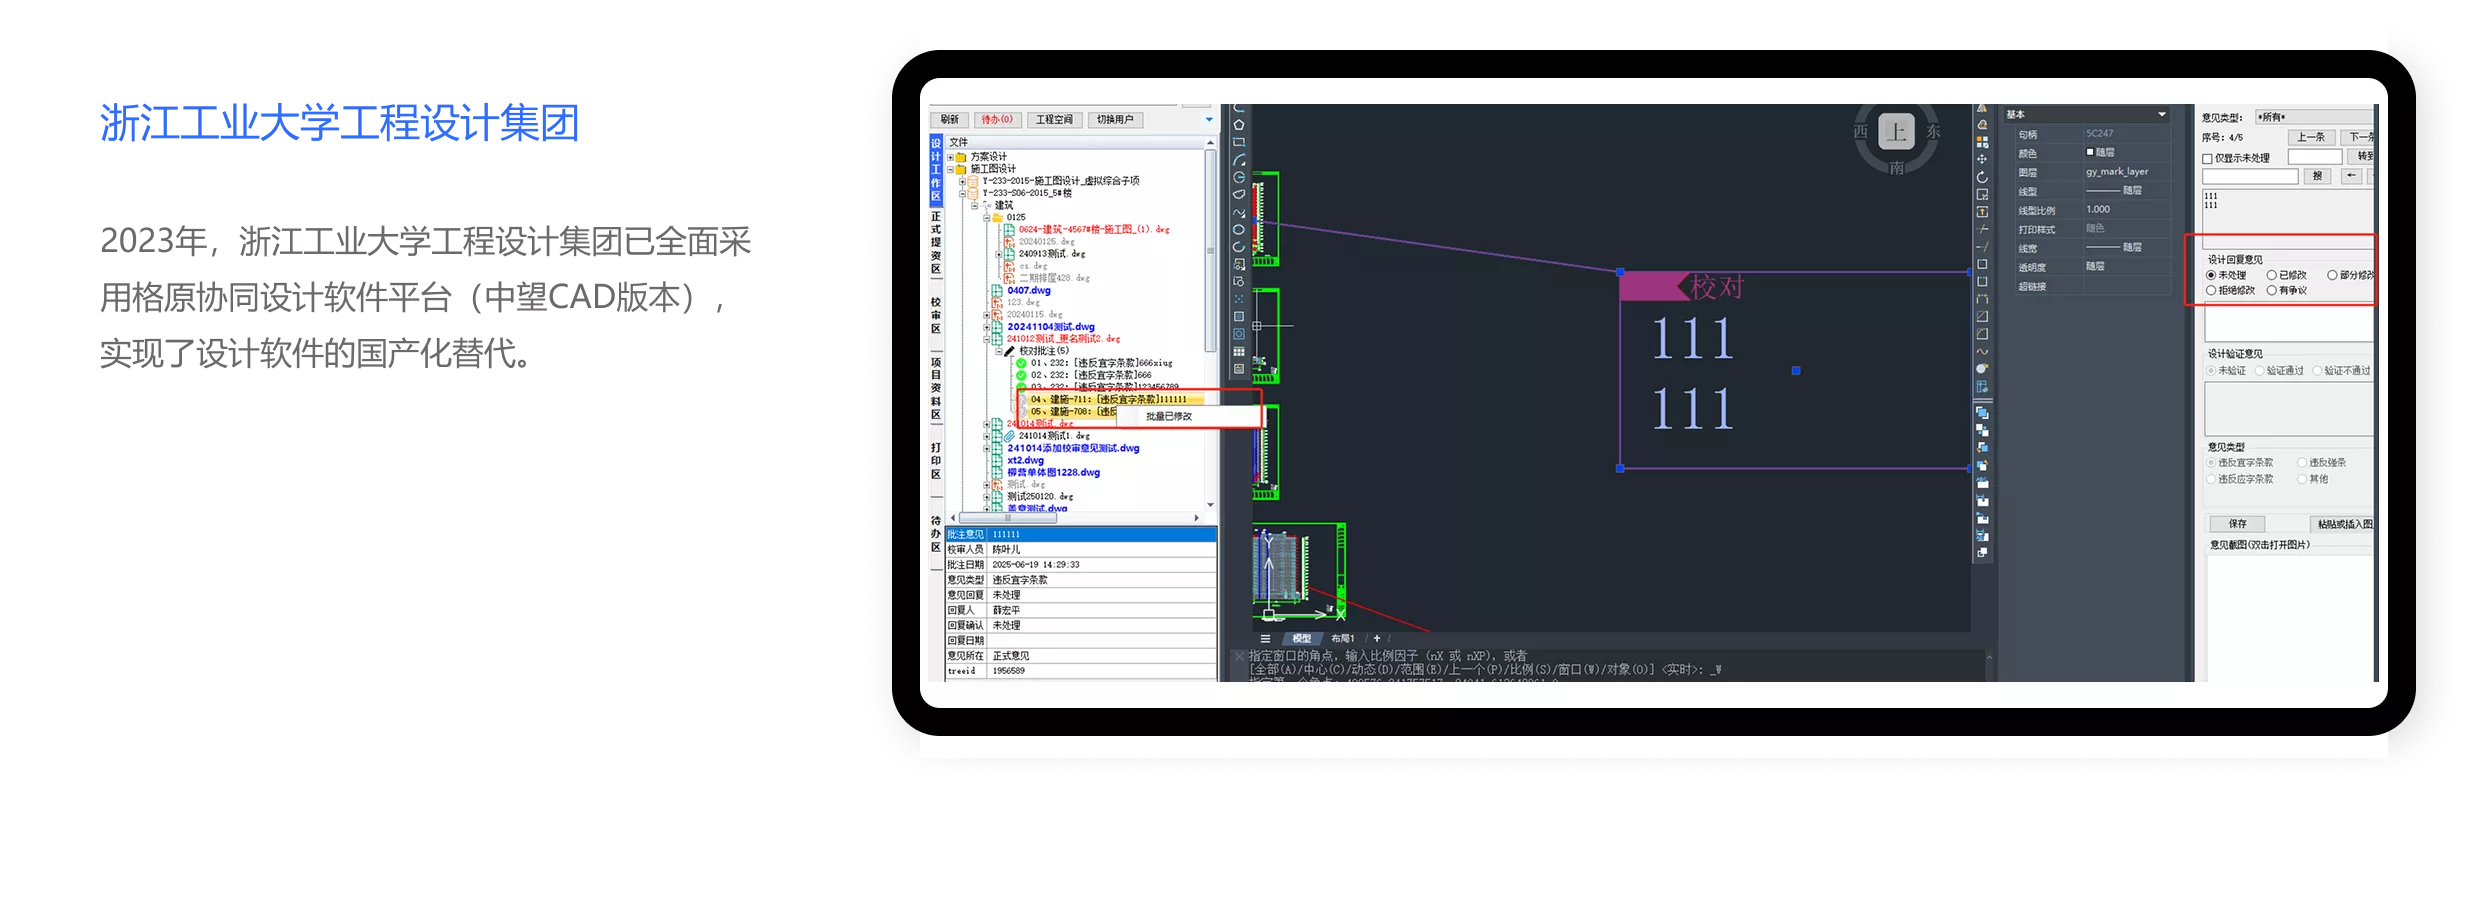Viewport: 2480px width, 906px height.
Task: Choose 批量已修改 from the context menu
Action: (x=1169, y=416)
